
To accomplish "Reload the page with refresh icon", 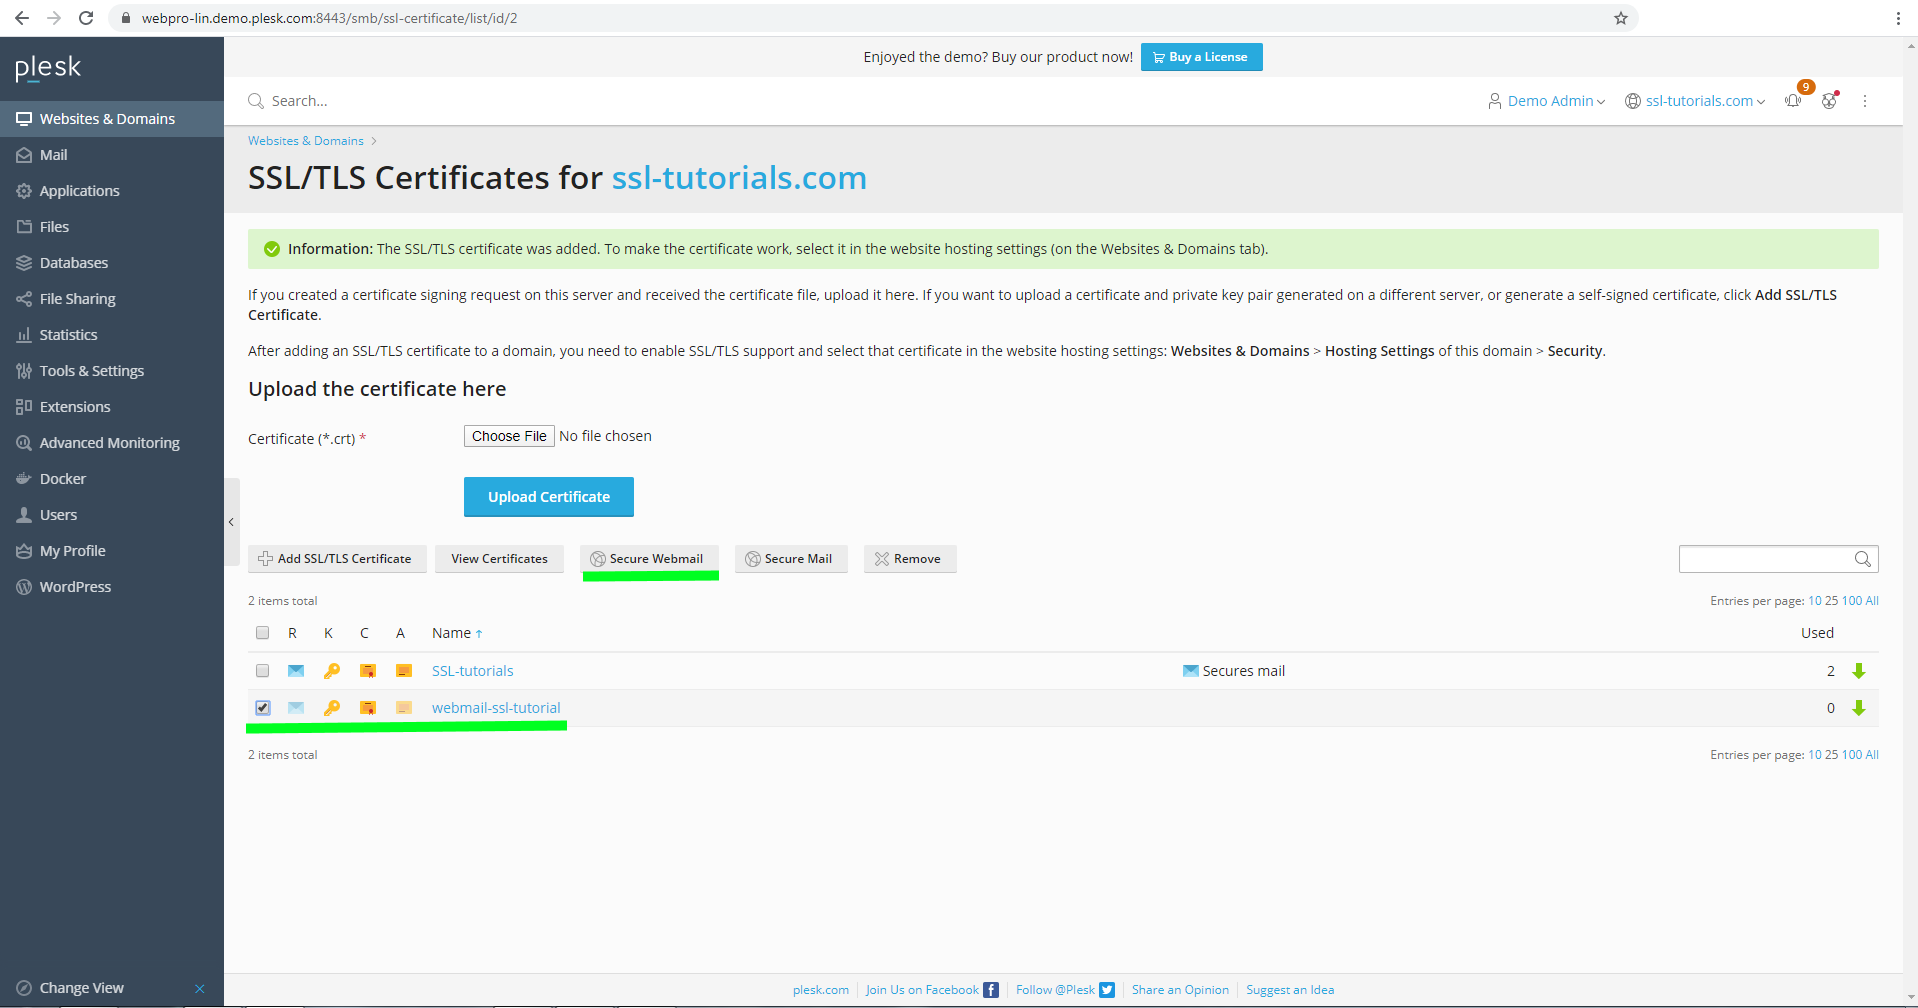I will 86,18.
